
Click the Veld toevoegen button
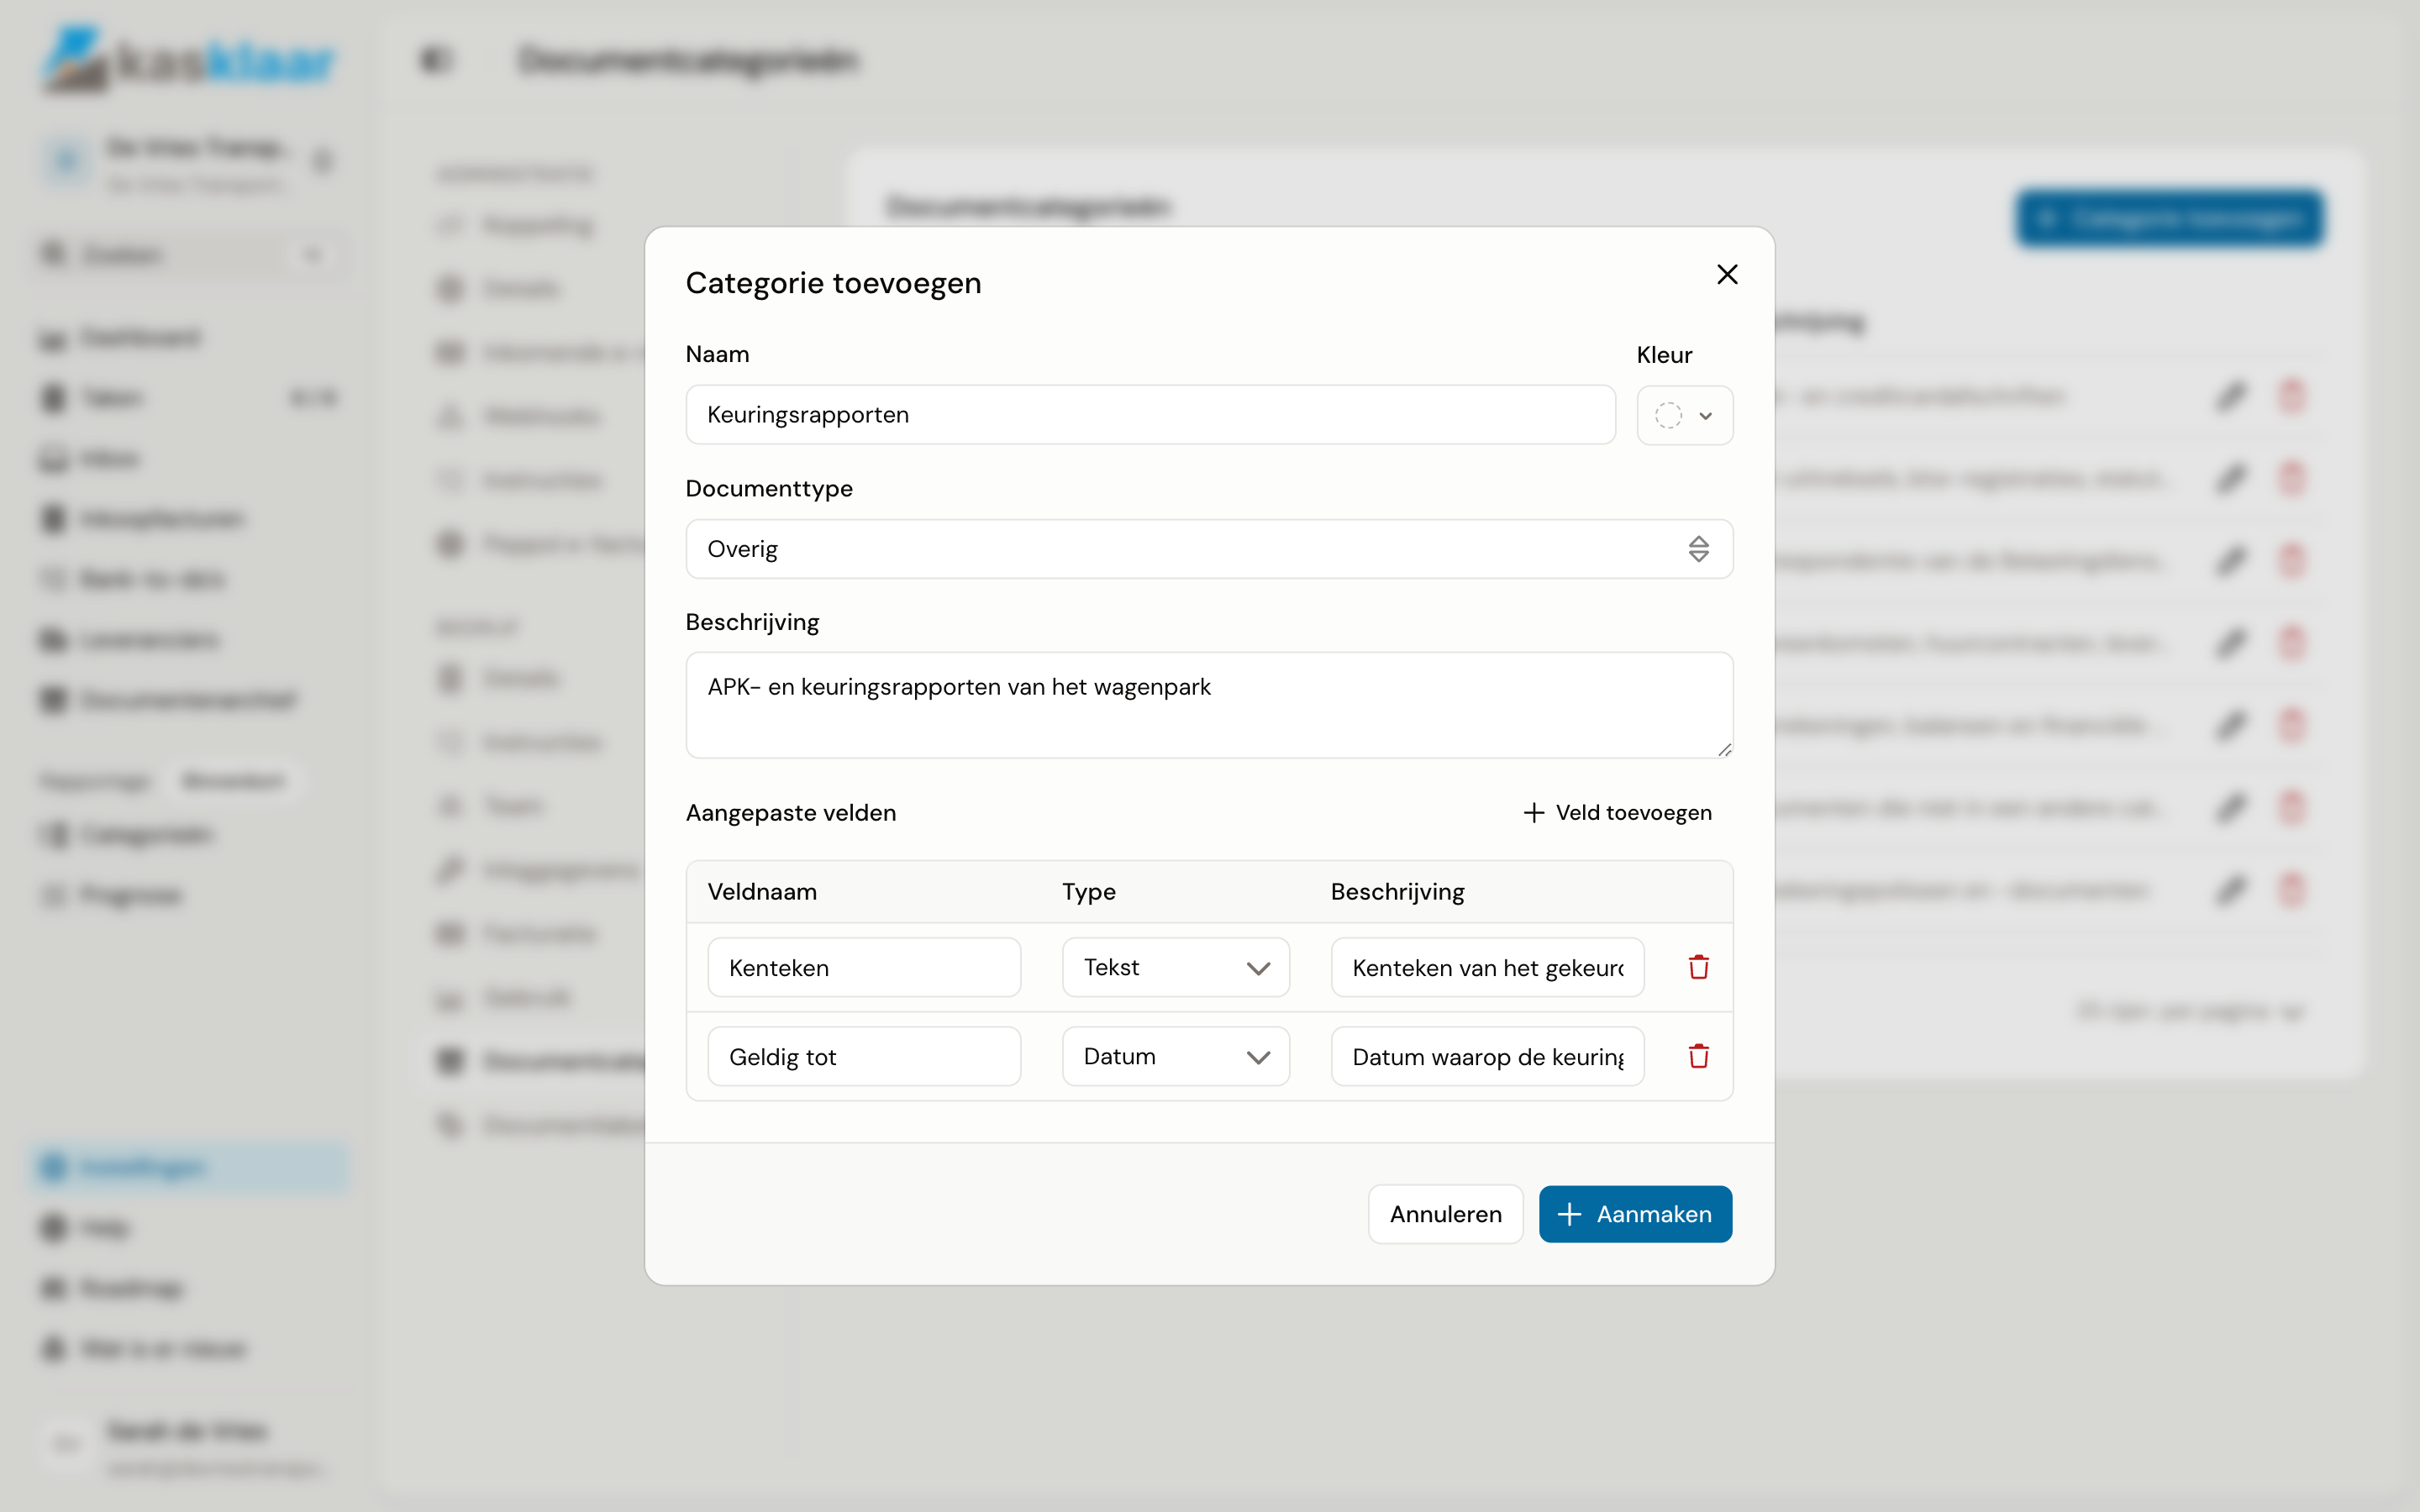pos(1617,813)
